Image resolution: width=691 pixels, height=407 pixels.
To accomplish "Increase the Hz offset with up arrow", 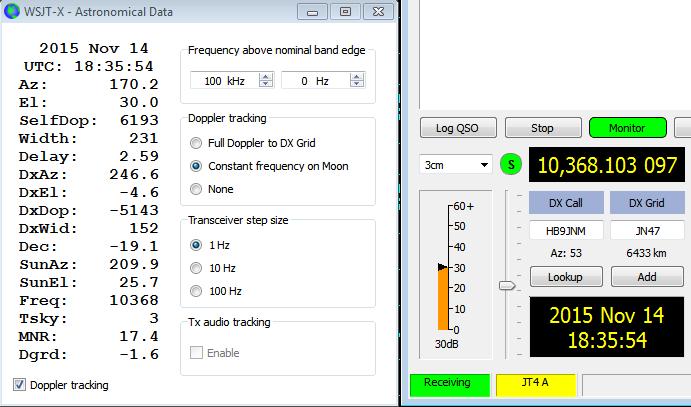I will (357, 76).
